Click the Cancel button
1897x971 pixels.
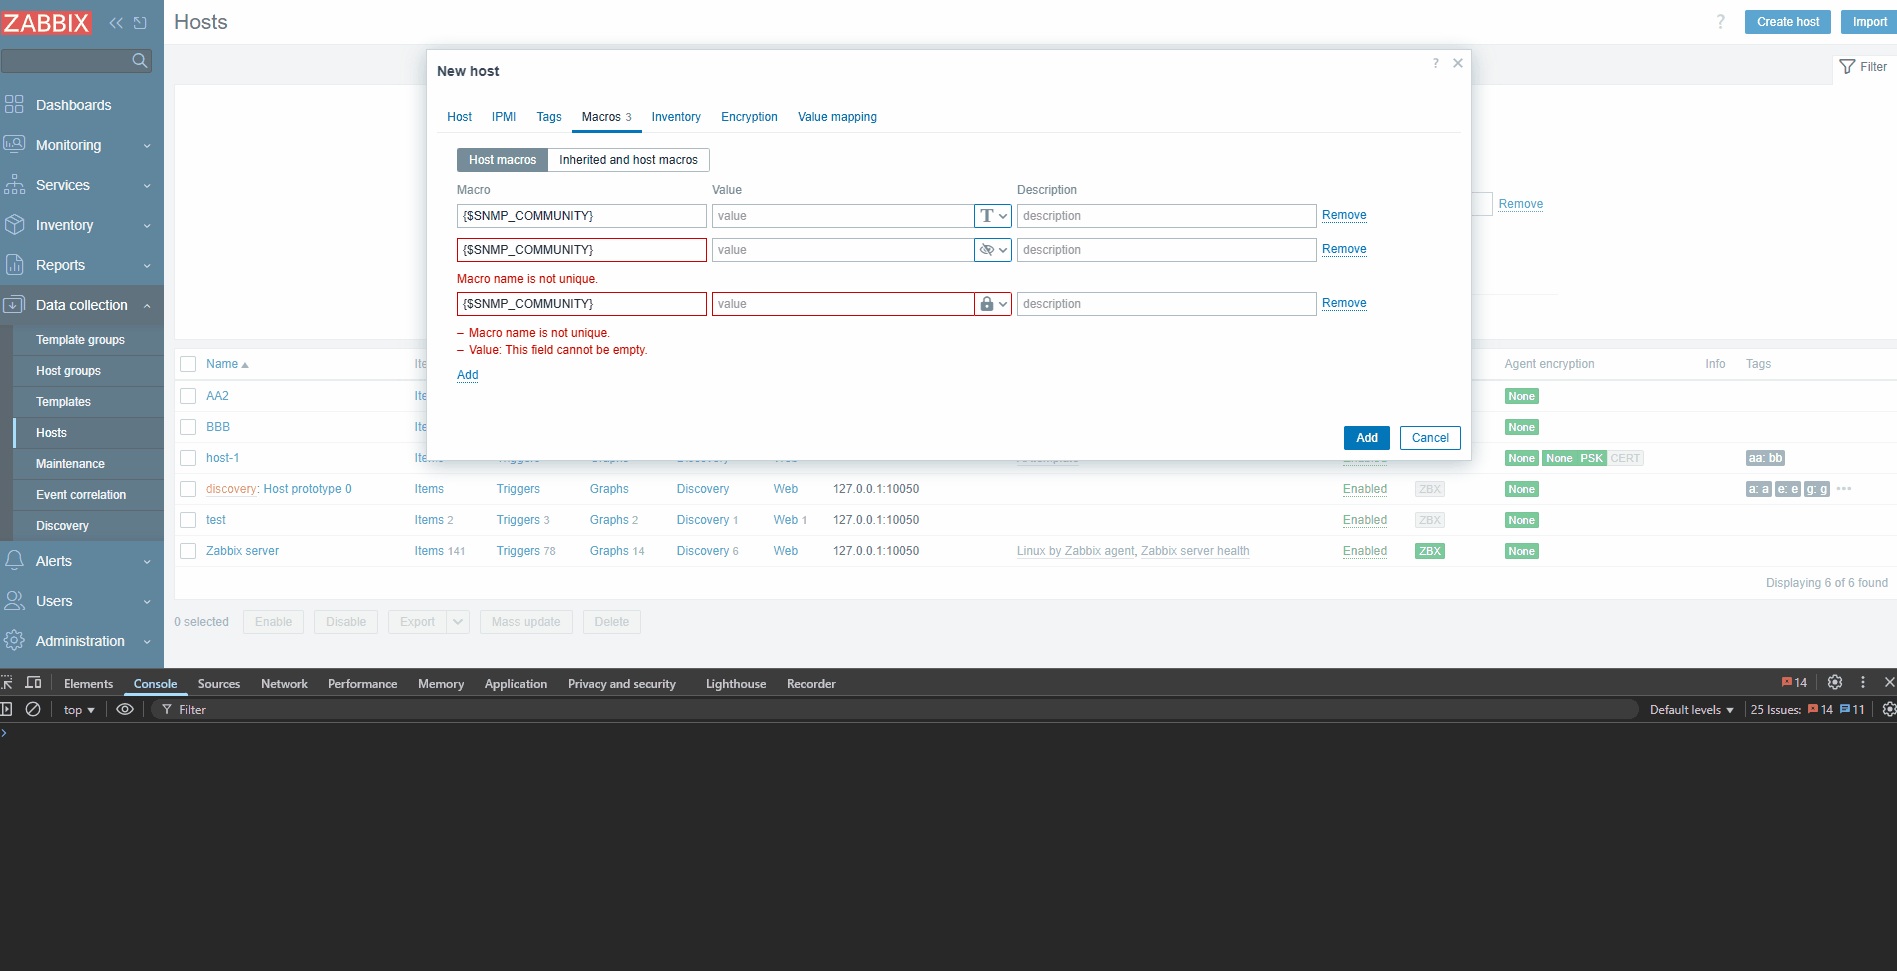(x=1430, y=438)
